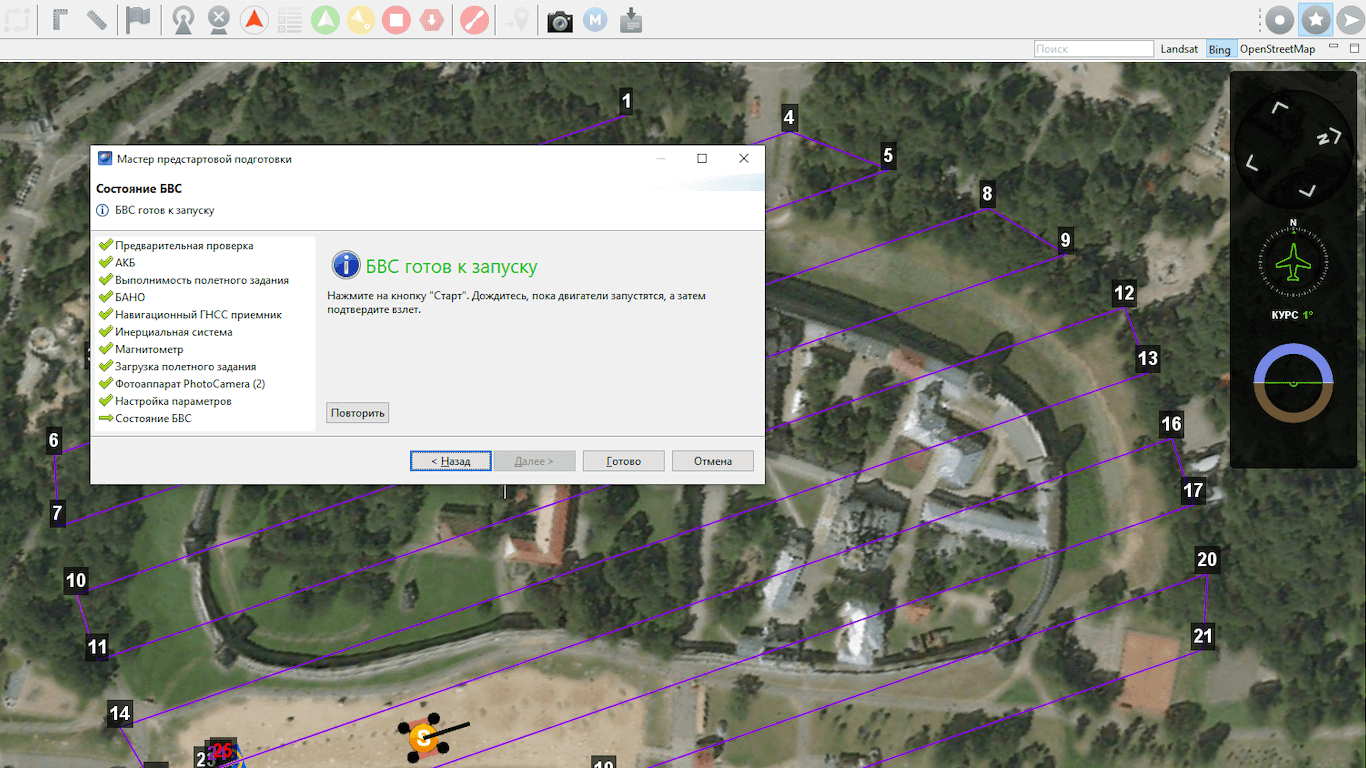Click the green arrow launch icon
This screenshot has width=1366, height=768.
325,20
